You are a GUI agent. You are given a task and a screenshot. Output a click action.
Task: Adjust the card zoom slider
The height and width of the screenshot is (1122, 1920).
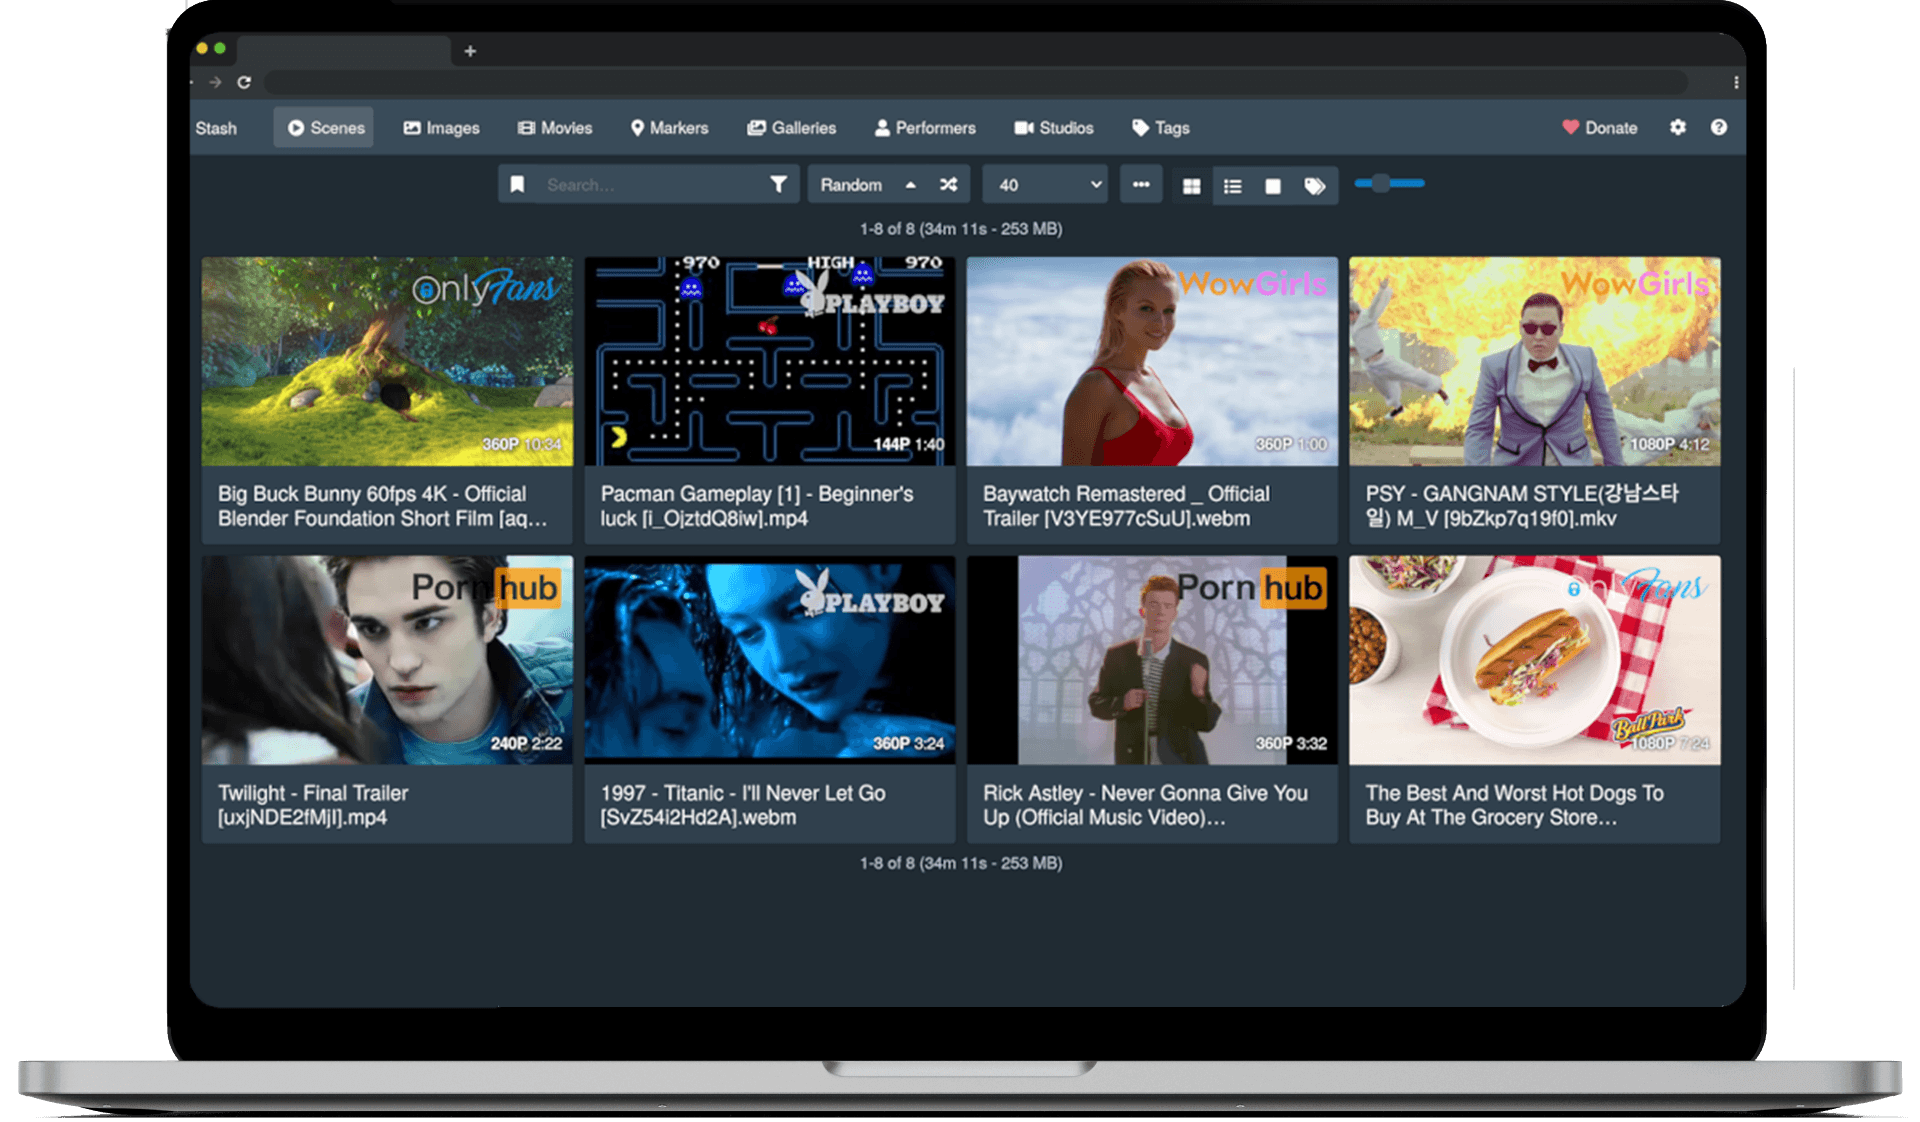point(1389,183)
